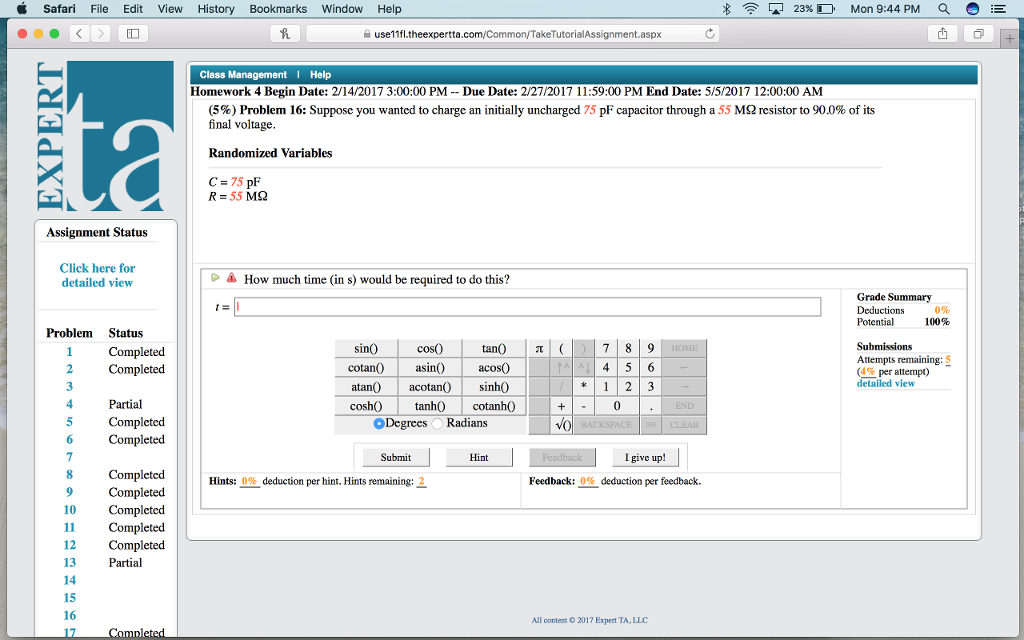The width and height of the screenshot is (1024, 640).
Task: Open the Bookmarks menu
Action: point(277,9)
